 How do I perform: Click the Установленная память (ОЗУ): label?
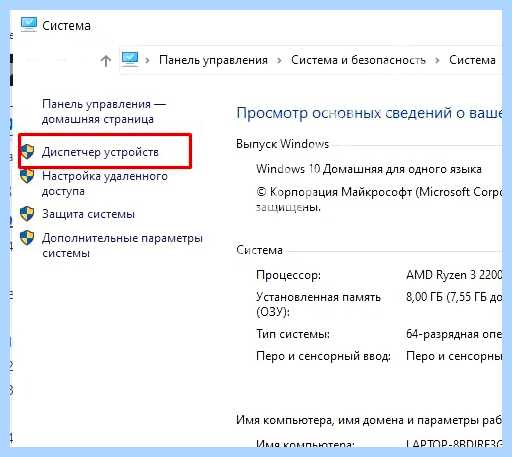click(318, 304)
